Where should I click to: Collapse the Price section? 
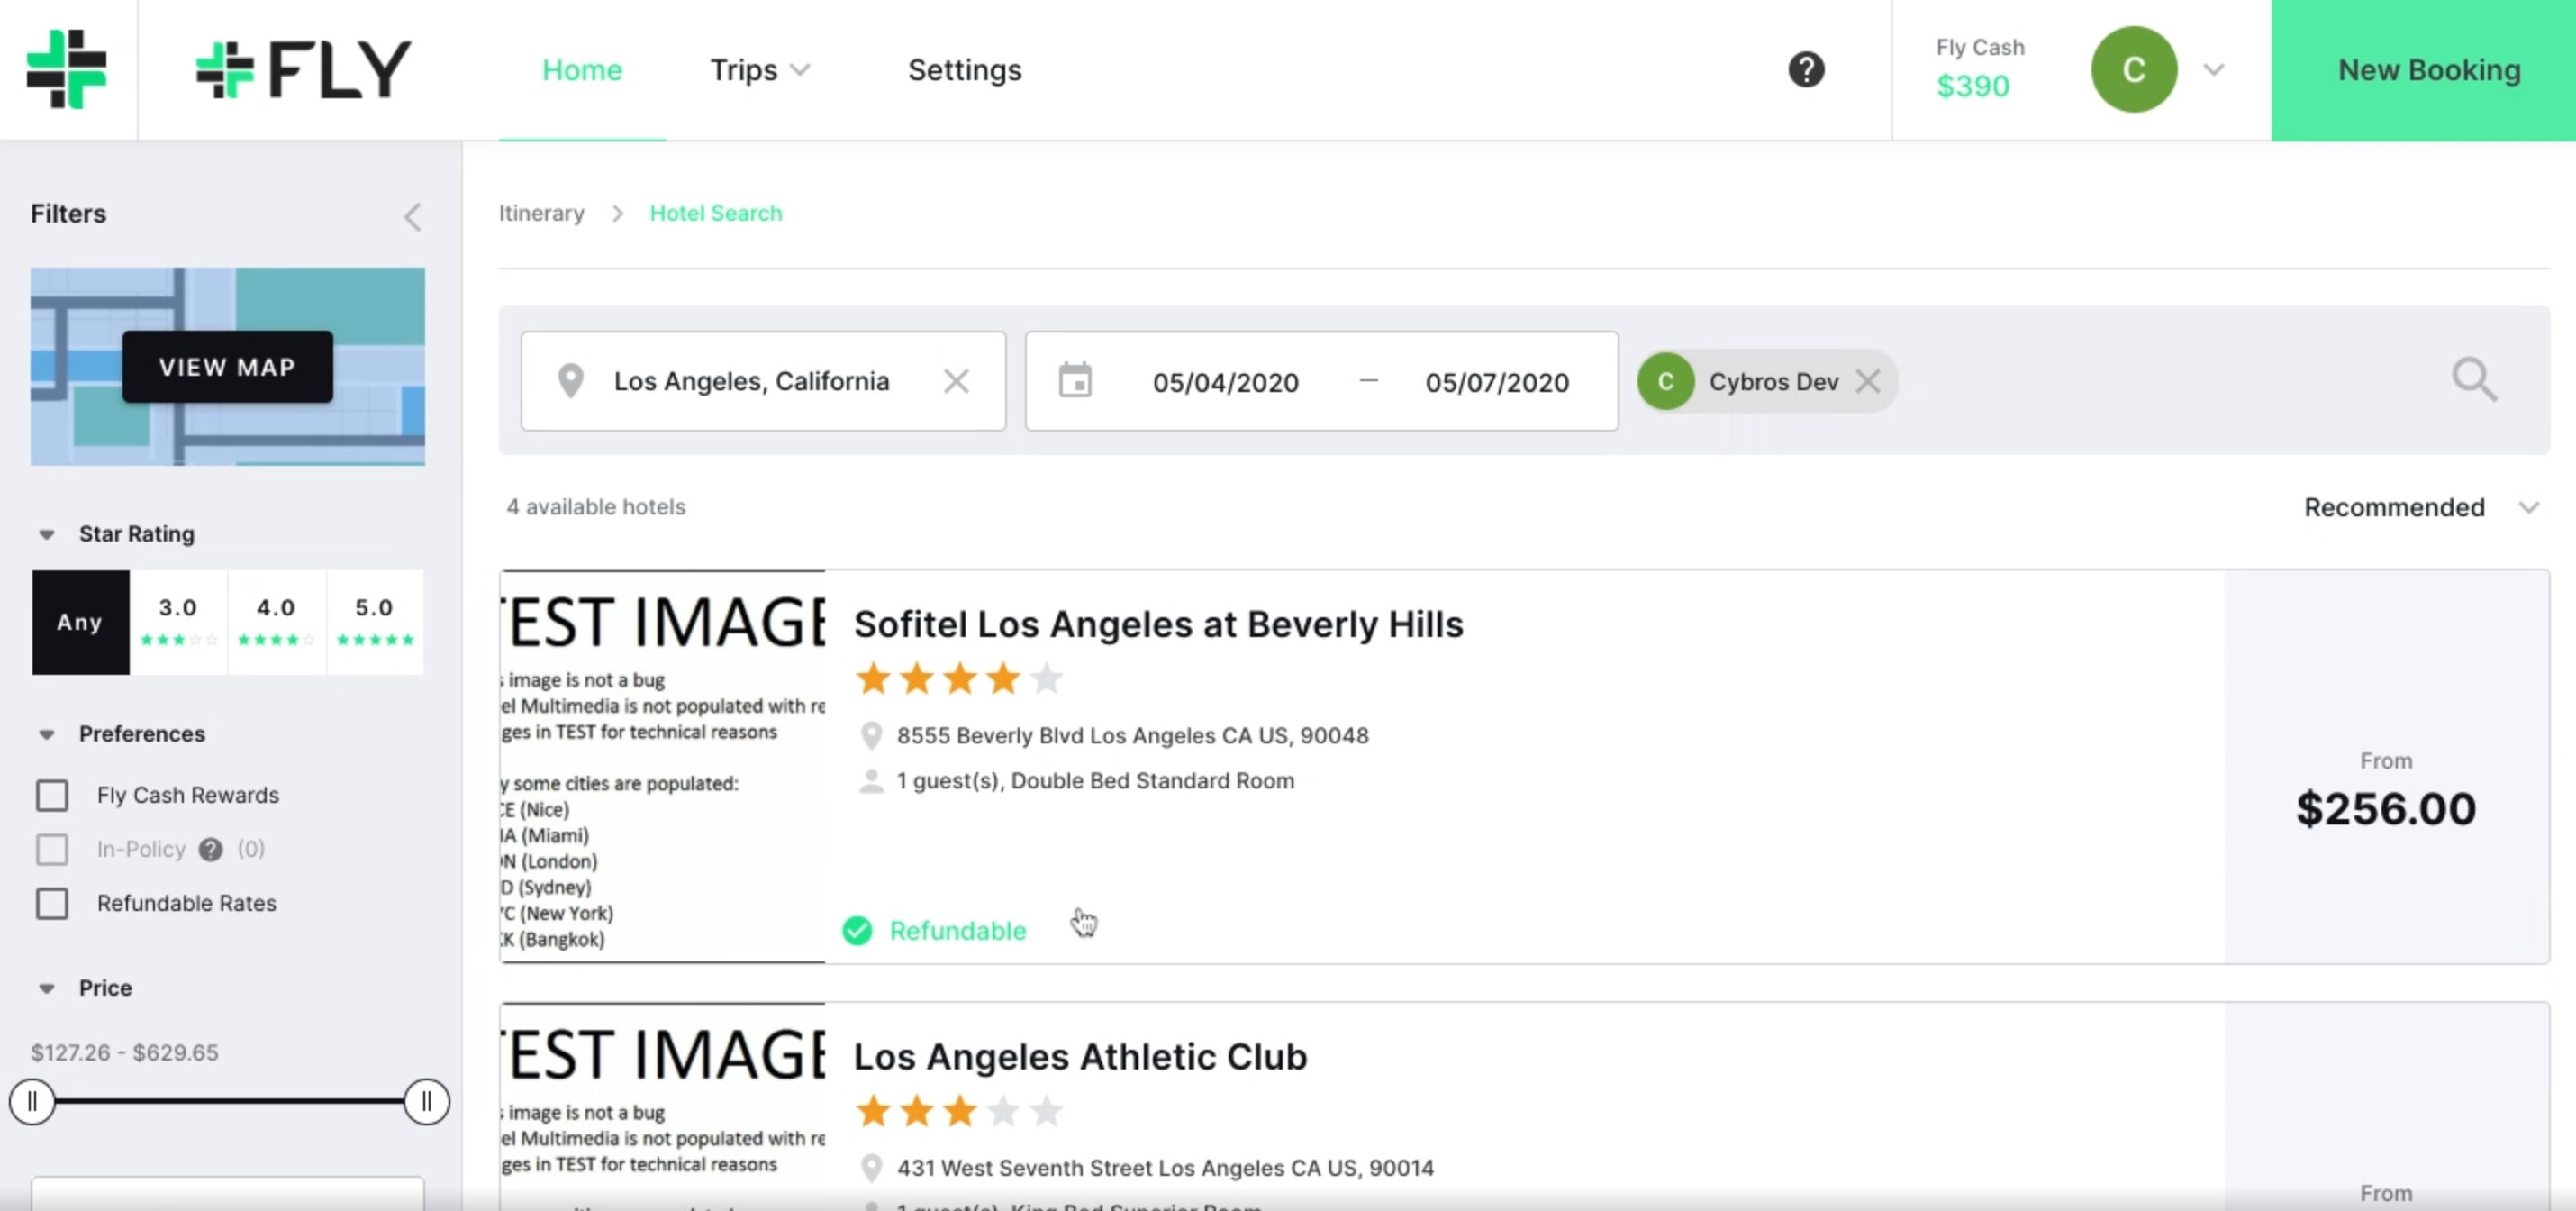point(46,988)
